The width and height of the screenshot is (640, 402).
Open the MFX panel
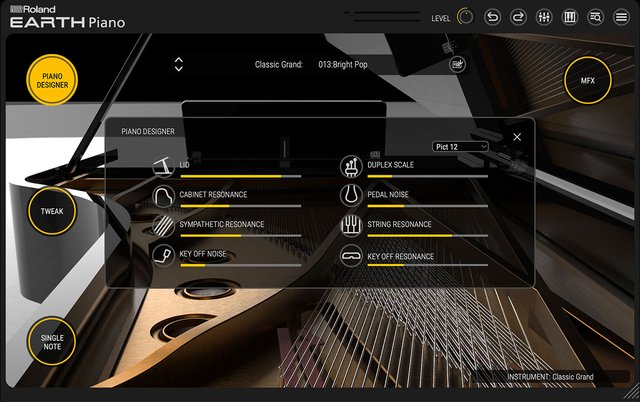[x=588, y=80]
